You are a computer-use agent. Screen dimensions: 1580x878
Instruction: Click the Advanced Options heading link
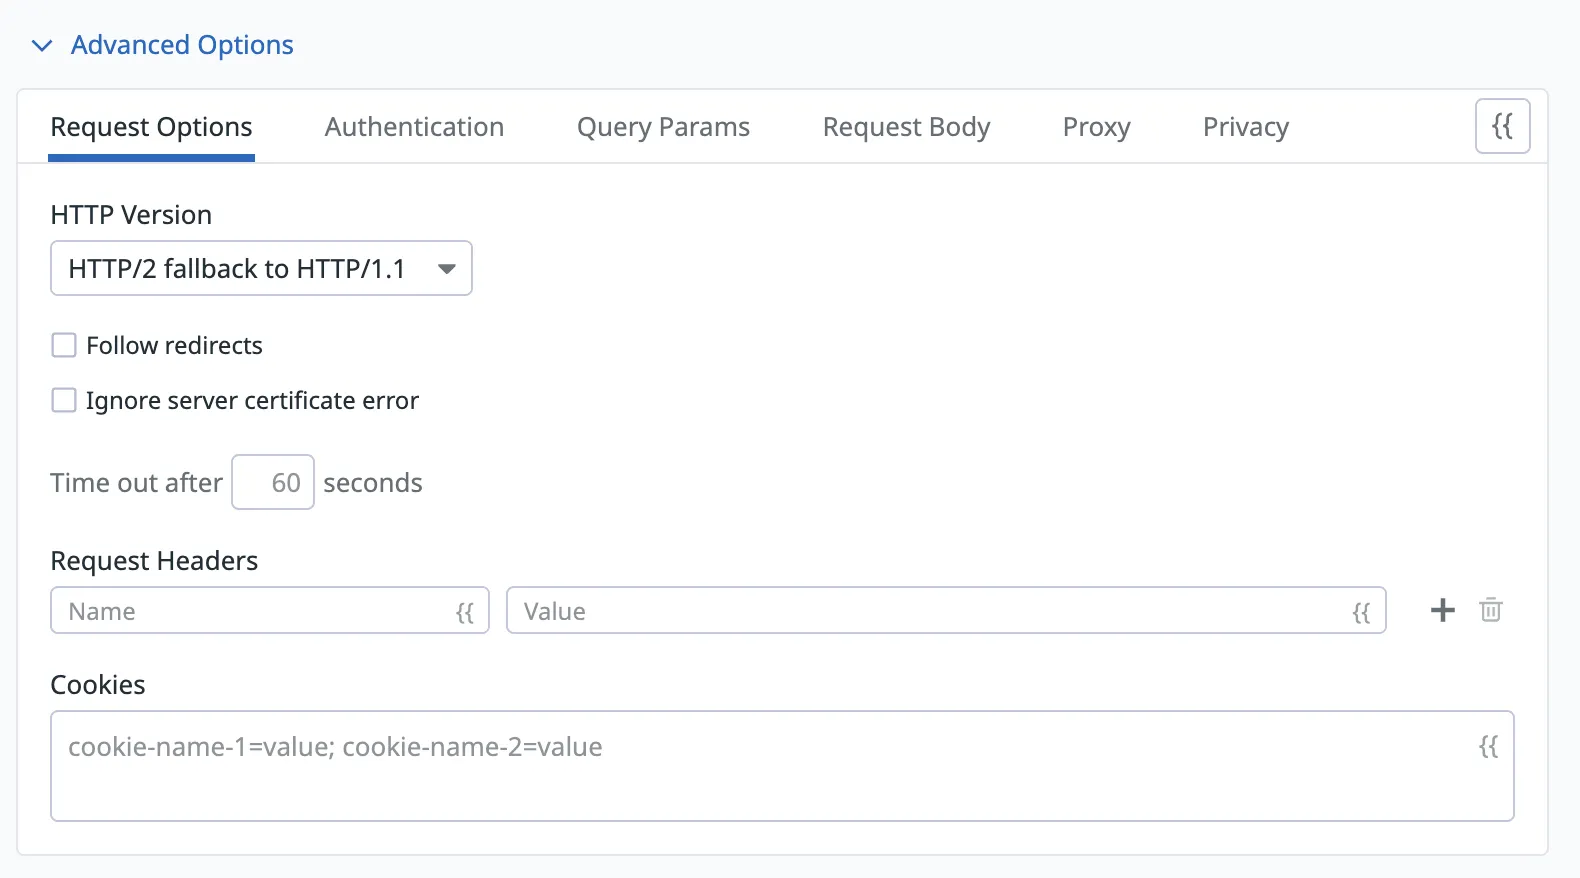(x=182, y=45)
